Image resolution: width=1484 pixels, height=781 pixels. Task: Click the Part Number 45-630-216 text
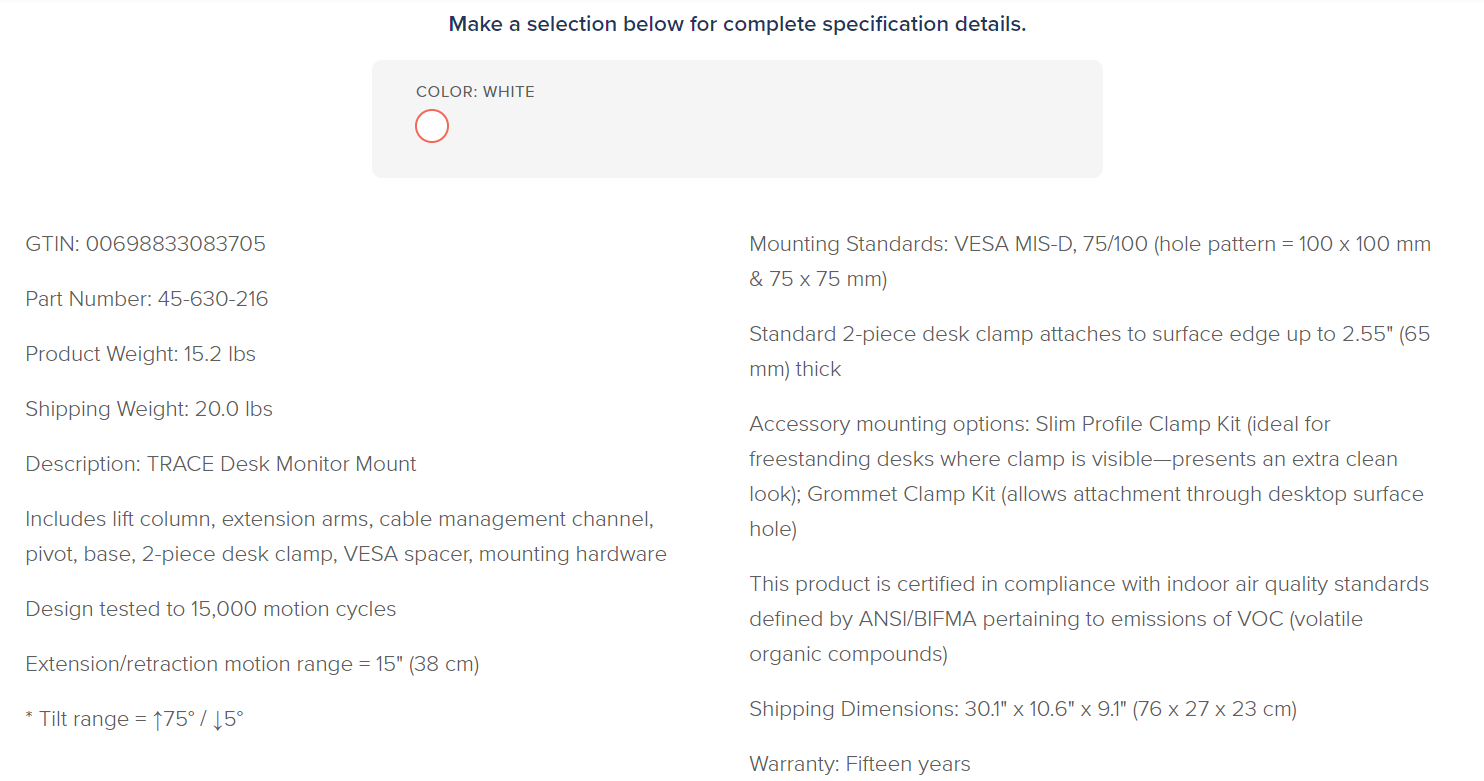click(147, 299)
